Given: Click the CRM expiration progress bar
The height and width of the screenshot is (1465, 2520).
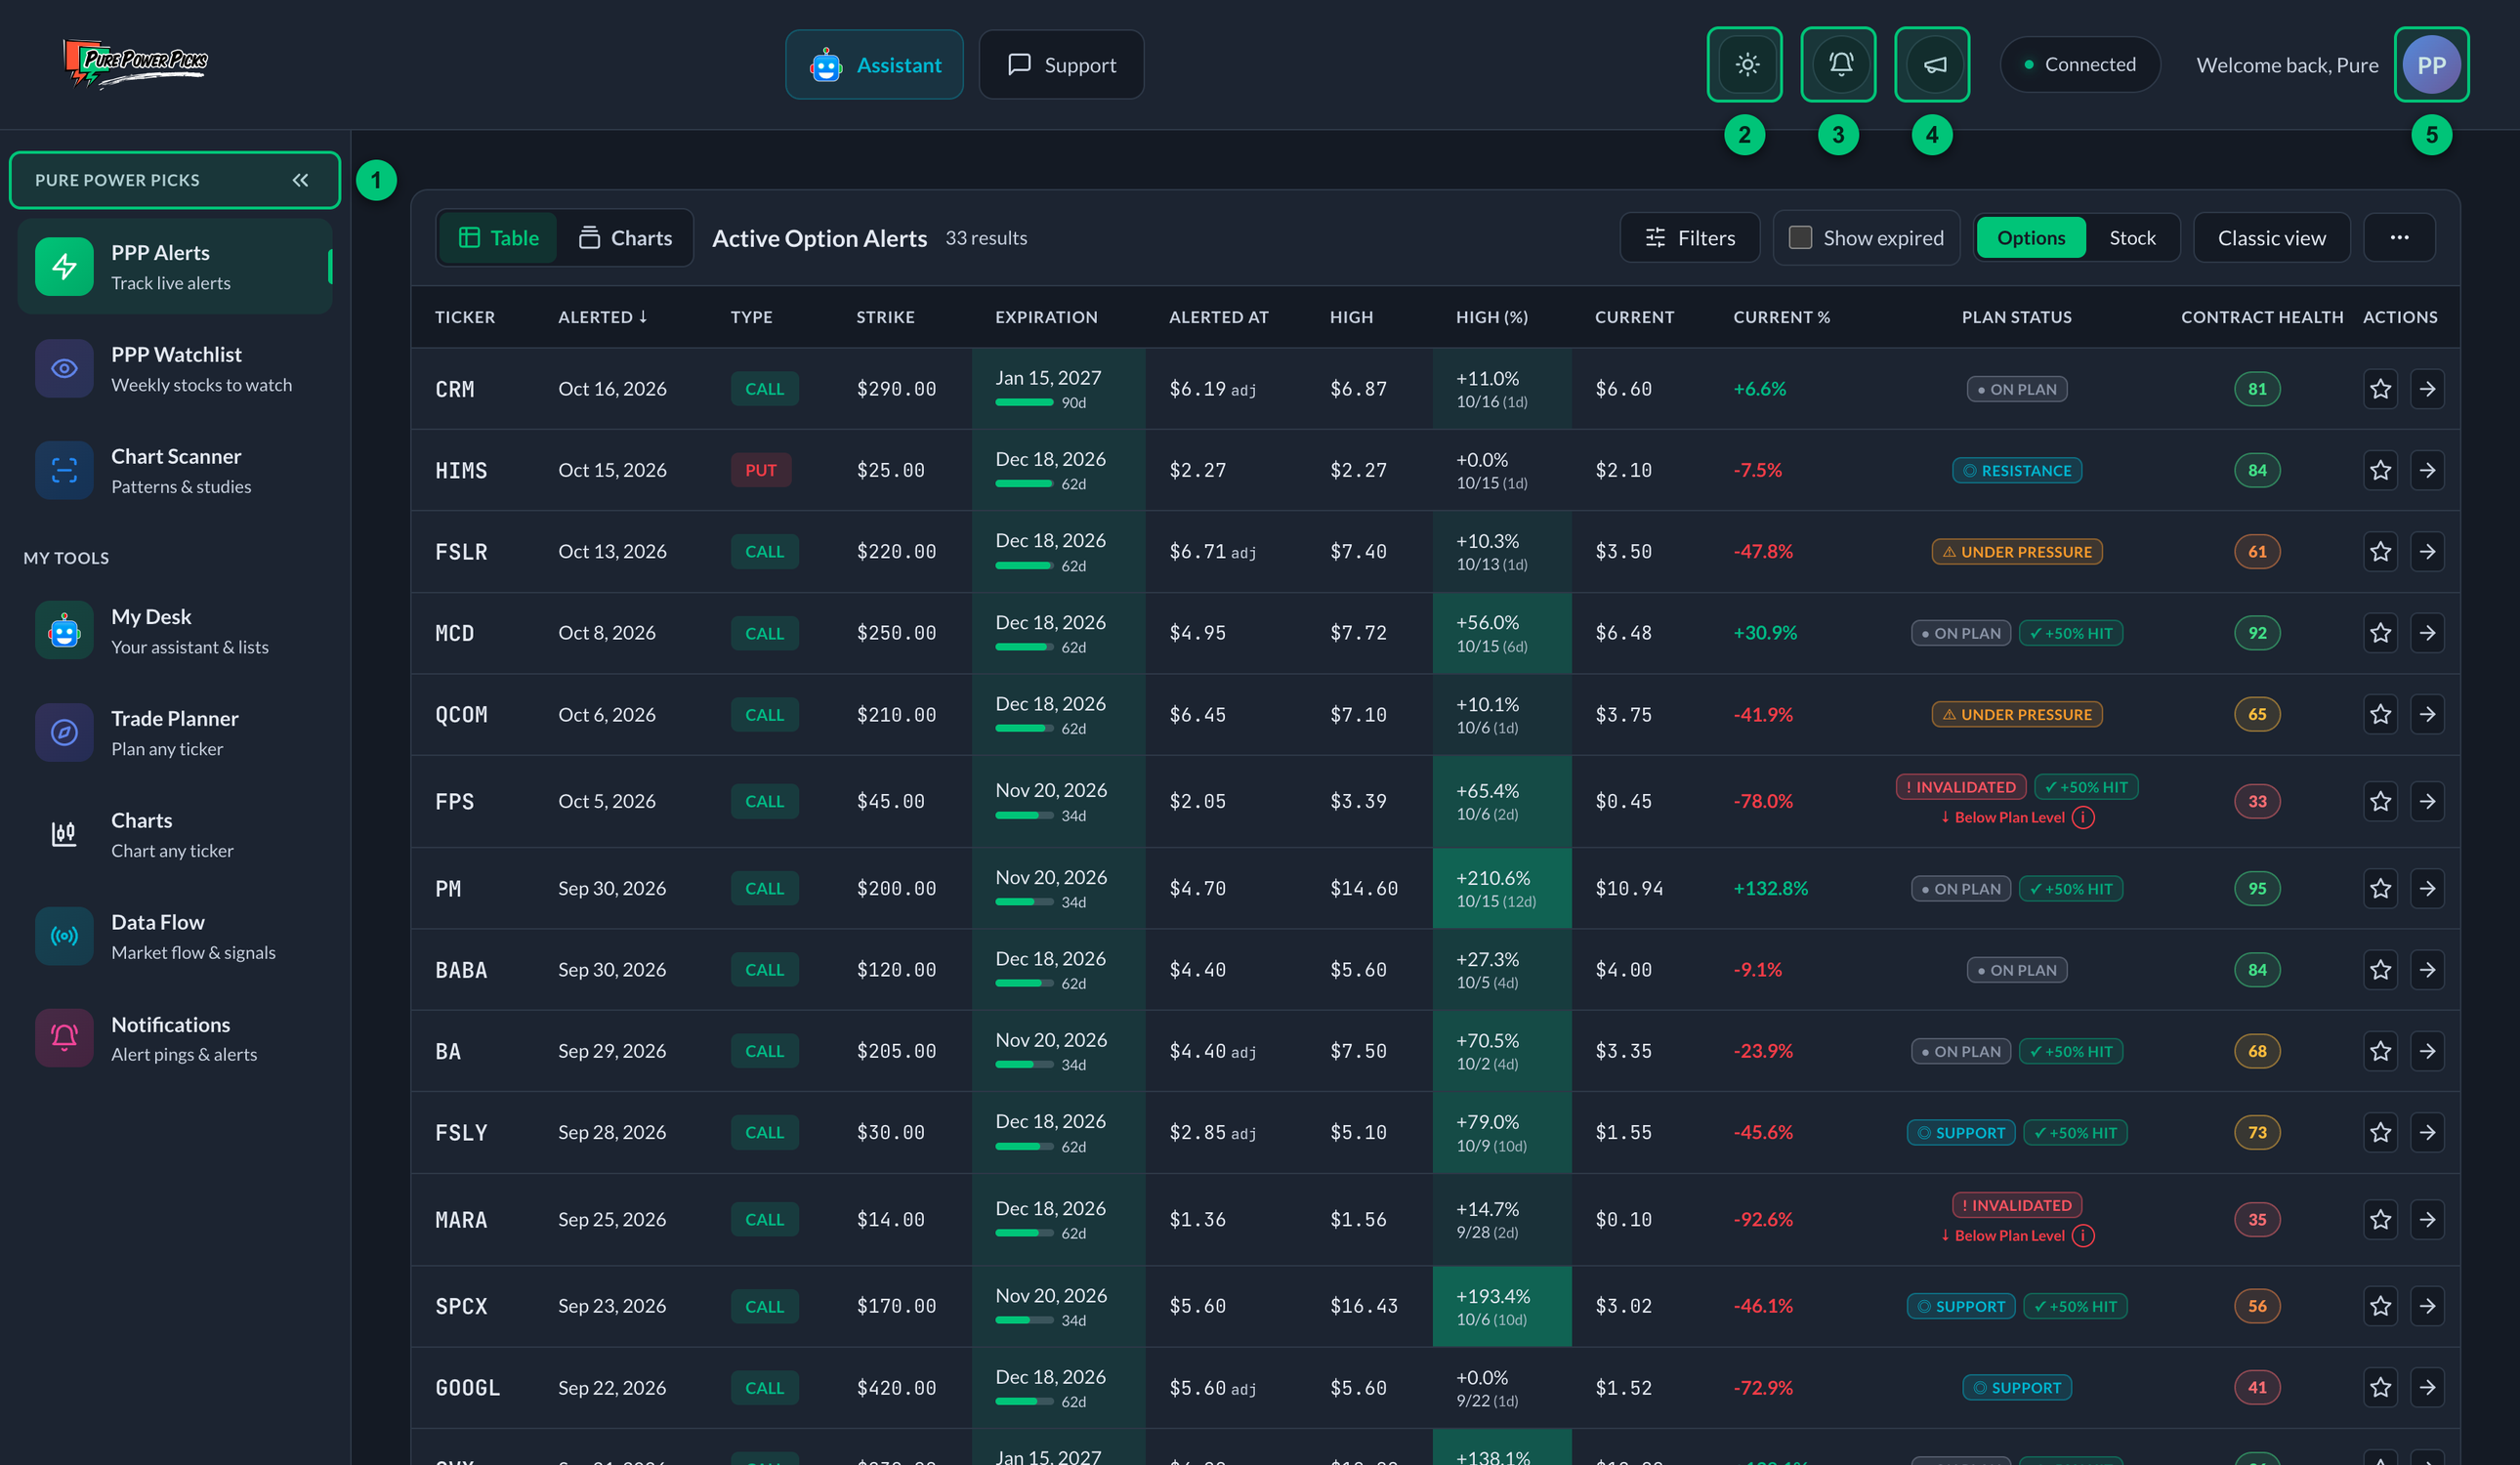Looking at the screenshot, I should [1025, 403].
